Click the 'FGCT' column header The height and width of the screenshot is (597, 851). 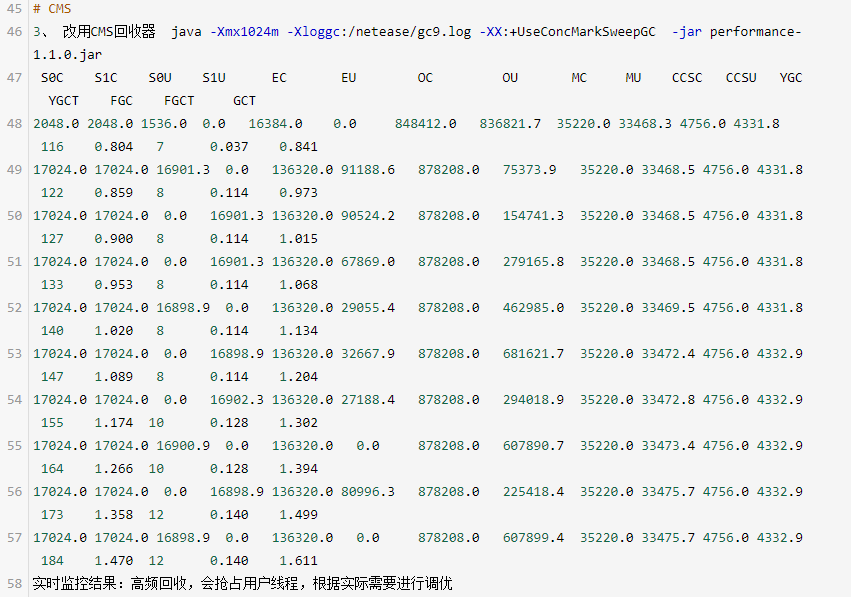(x=179, y=101)
